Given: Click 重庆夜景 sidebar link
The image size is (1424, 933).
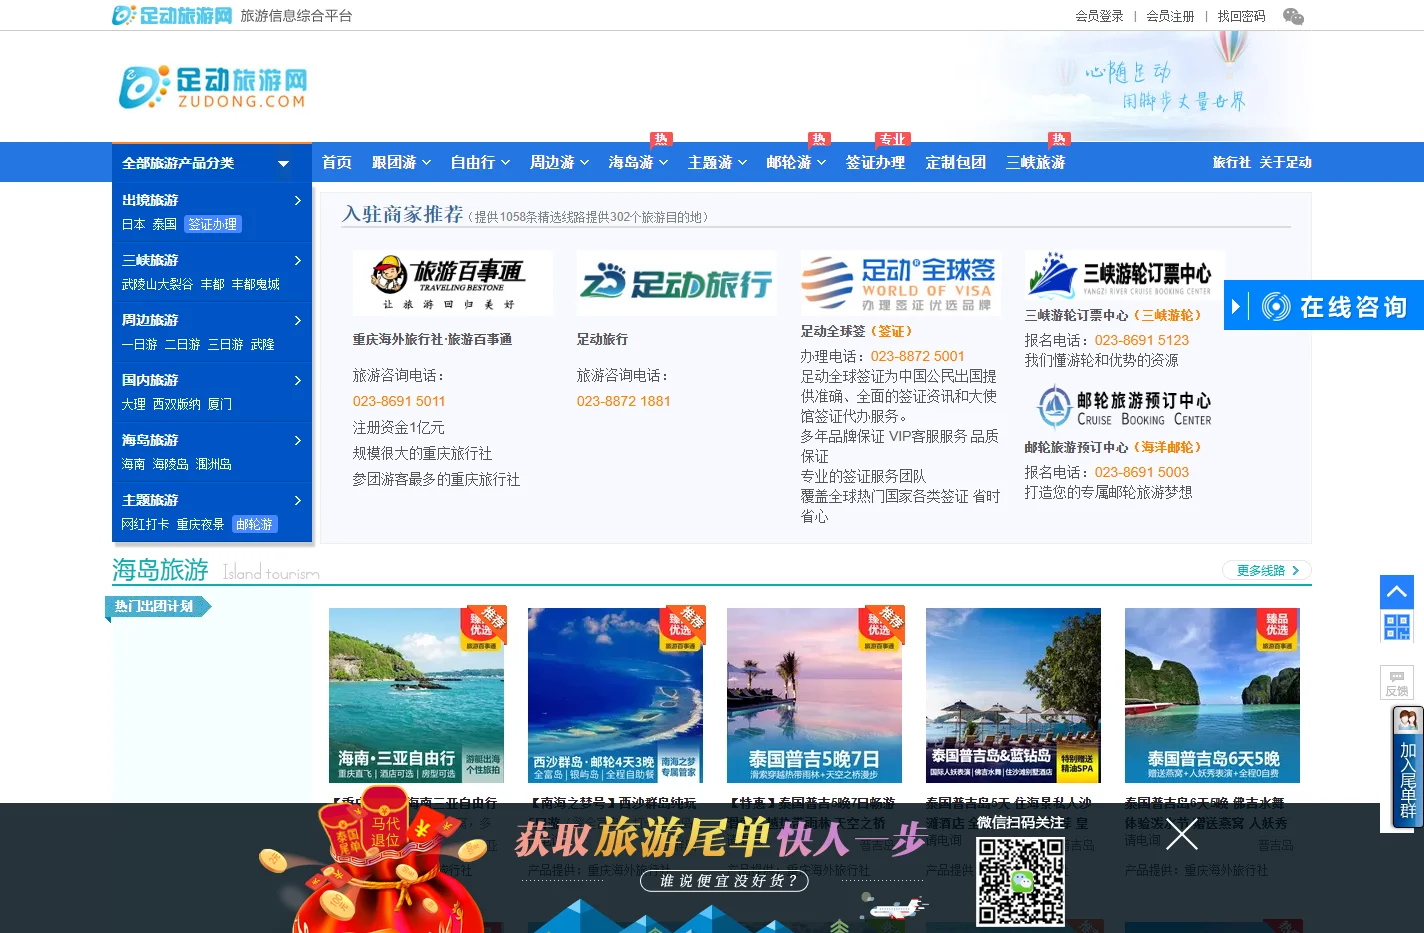Looking at the screenshot, I should click(200, 524).
